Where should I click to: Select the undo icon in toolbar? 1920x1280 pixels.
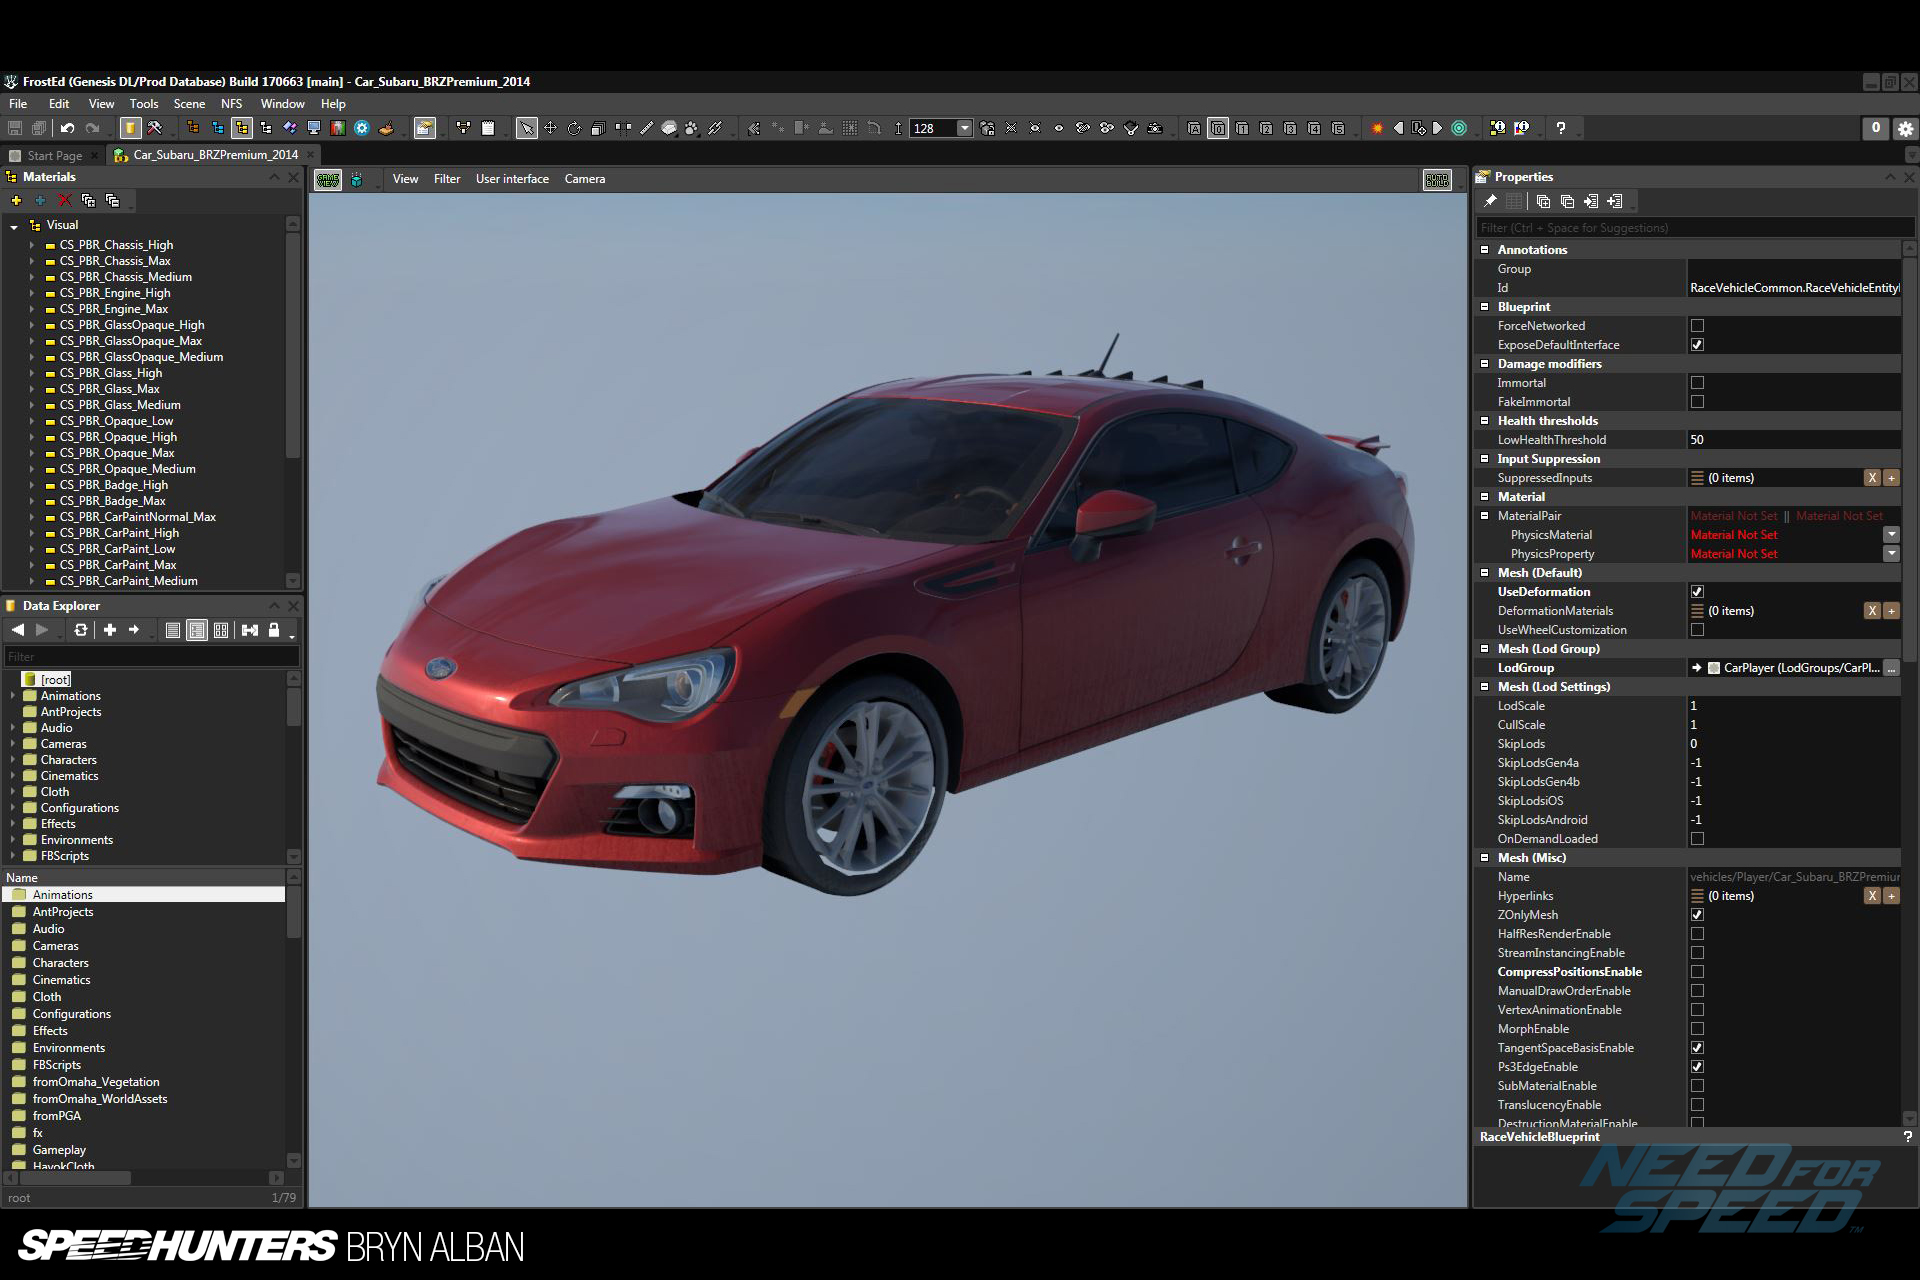pos(64,129)
